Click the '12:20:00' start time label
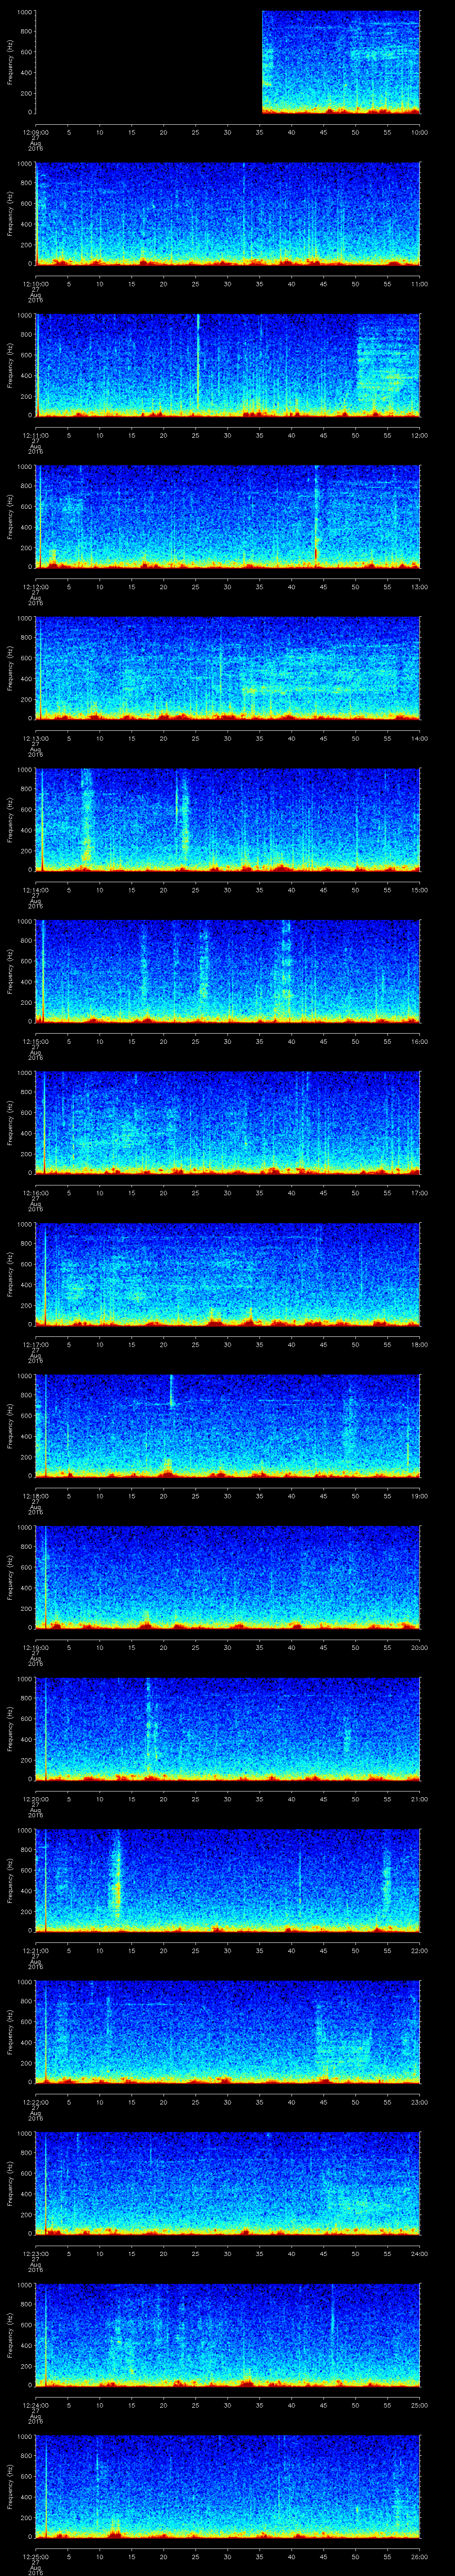Image resolution: width=455 pixels, height=2576 pixels. click(36, 1799)
